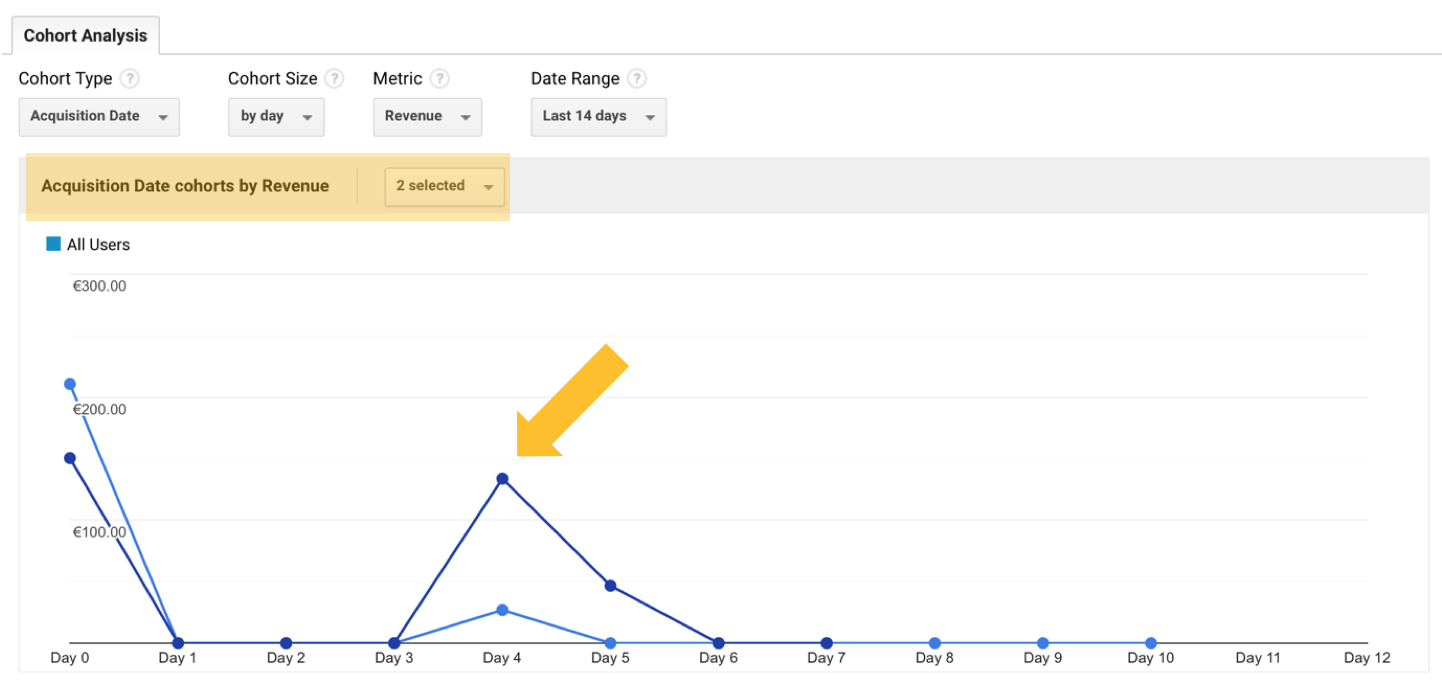Open the Last 14 days dropdown

[x=598, y=116]
